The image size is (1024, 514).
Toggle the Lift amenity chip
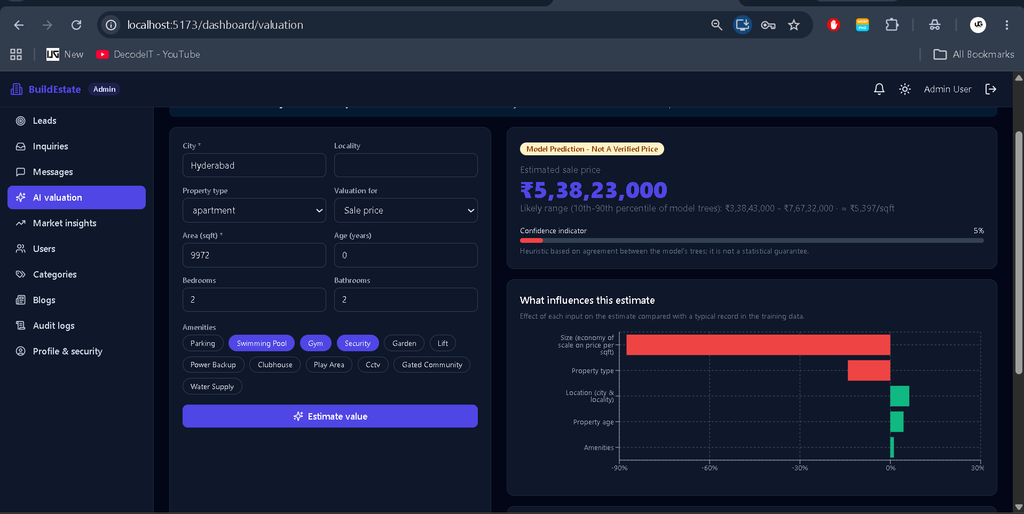[443, 343]
